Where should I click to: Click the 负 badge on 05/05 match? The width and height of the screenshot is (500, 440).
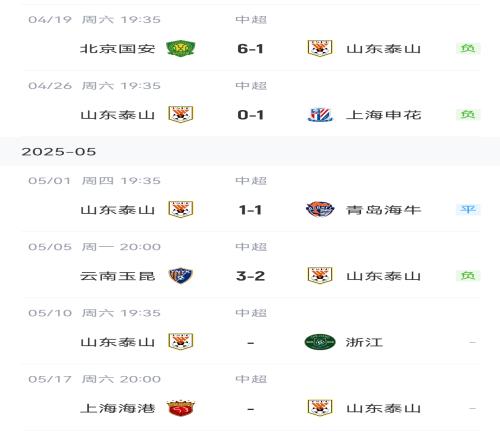coord(468,276)
